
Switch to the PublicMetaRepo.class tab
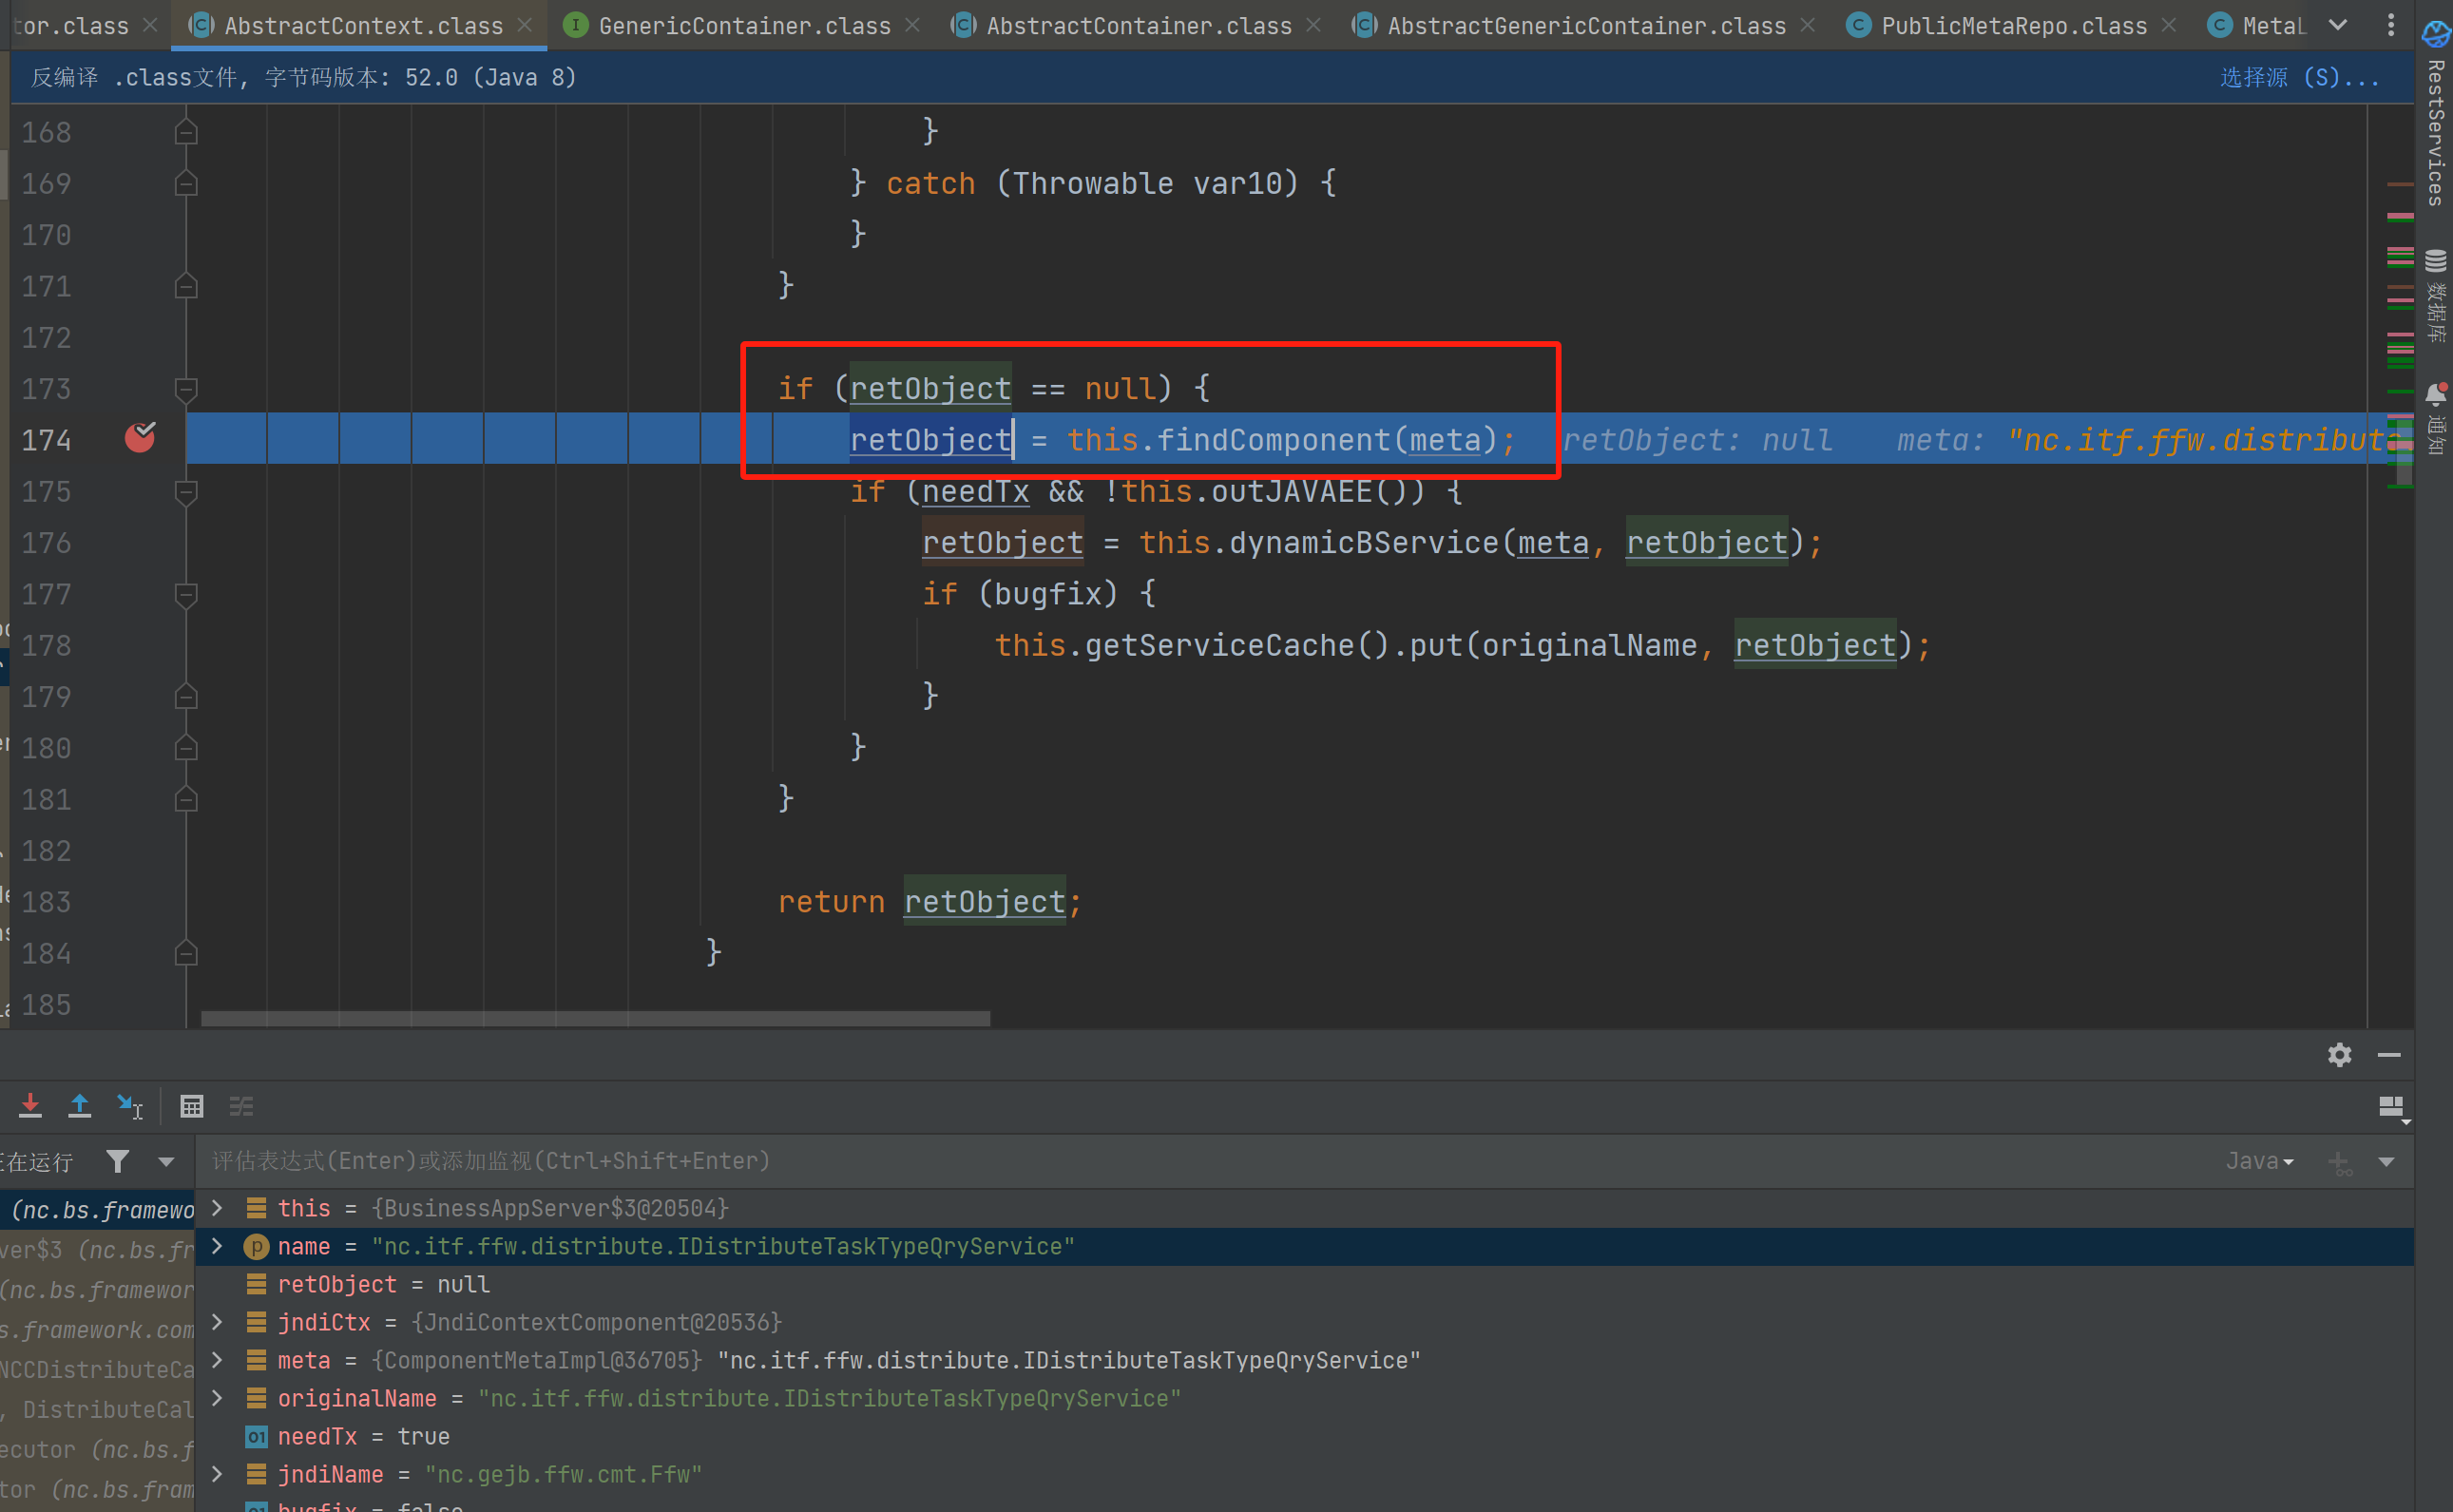2012,26
